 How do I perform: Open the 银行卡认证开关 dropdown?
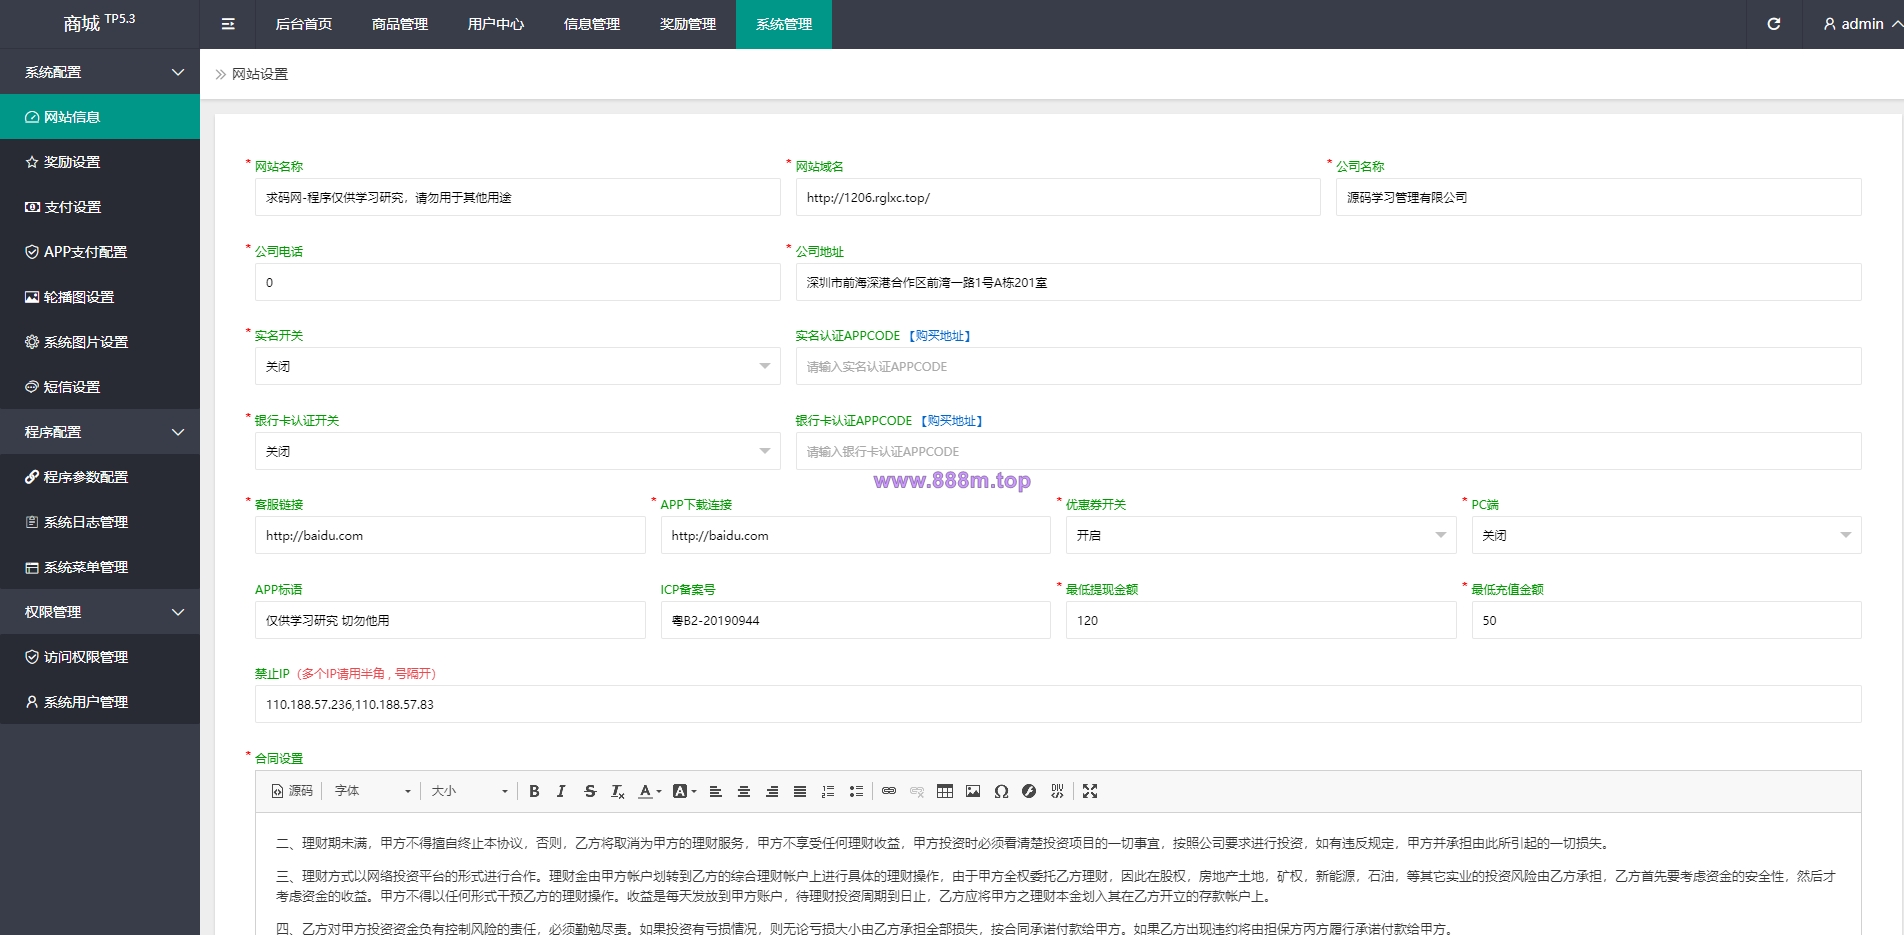click(518, 451)
